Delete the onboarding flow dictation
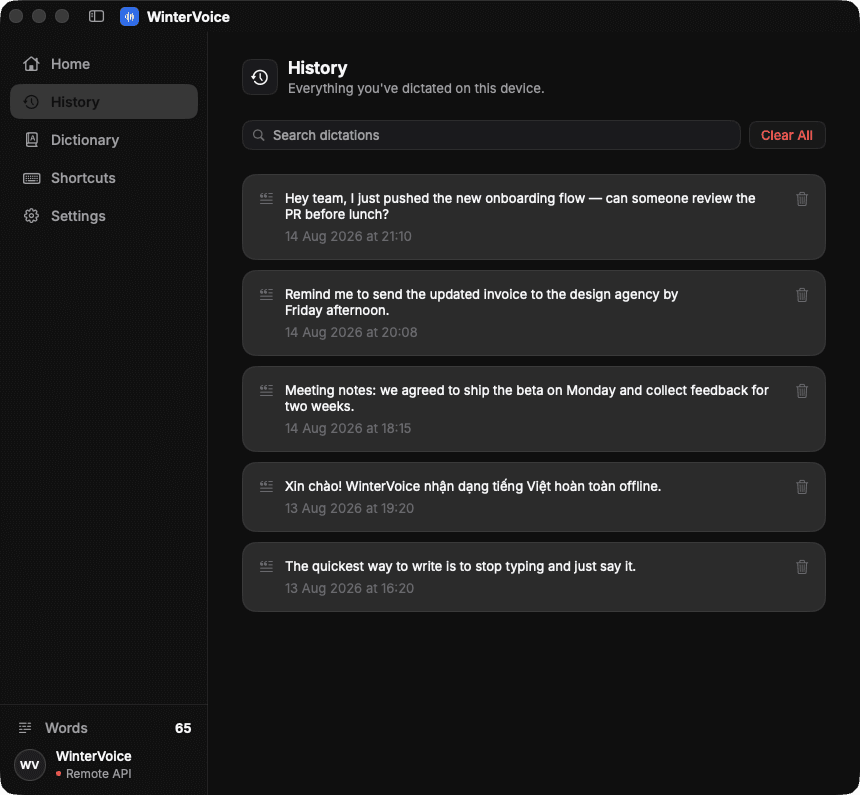860x795 pixels. [802, 199]
